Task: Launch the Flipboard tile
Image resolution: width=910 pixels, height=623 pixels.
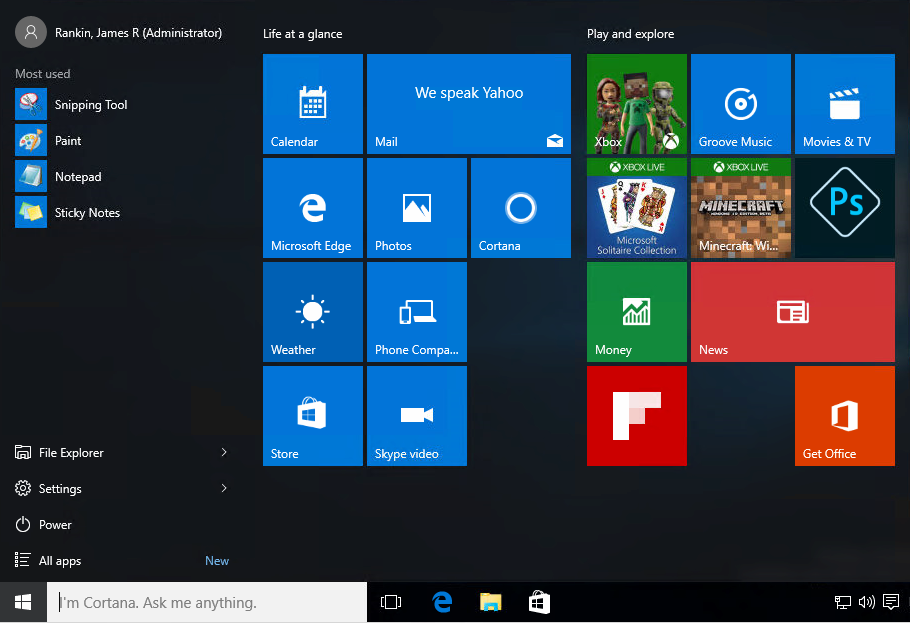Action: (x=637, y=416)
